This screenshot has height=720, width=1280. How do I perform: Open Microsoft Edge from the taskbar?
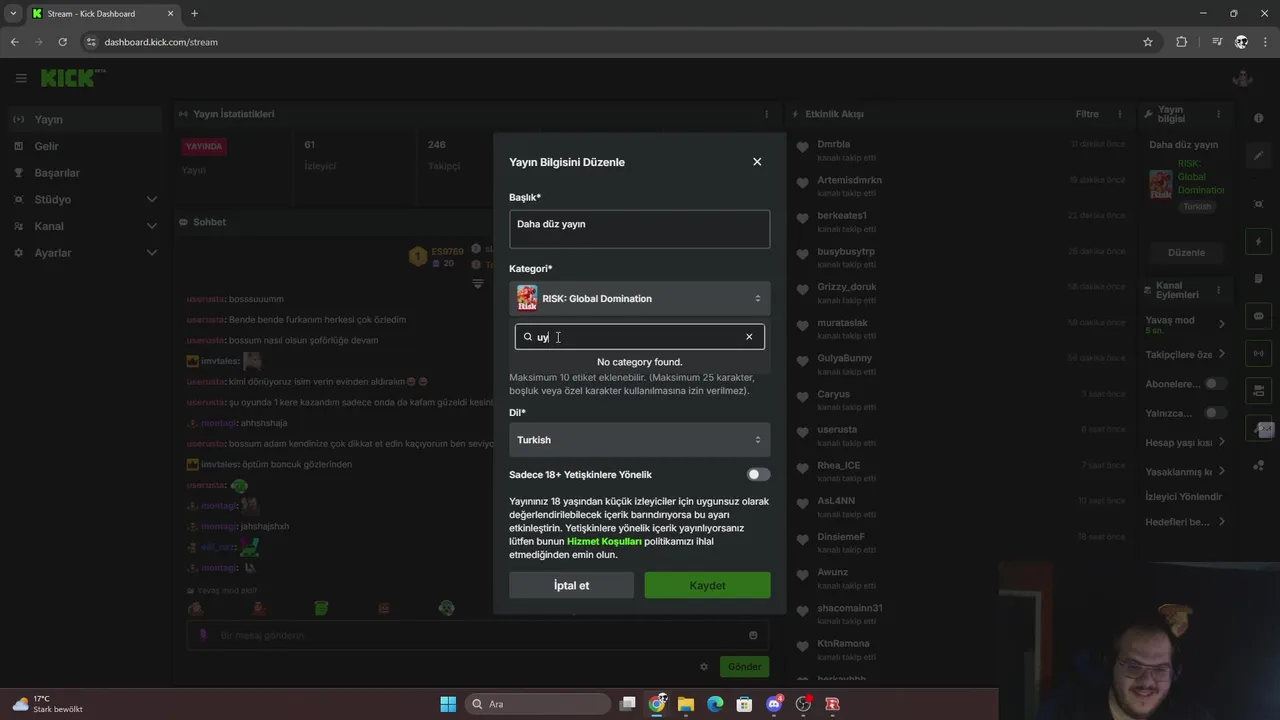(x=715, y=704)
